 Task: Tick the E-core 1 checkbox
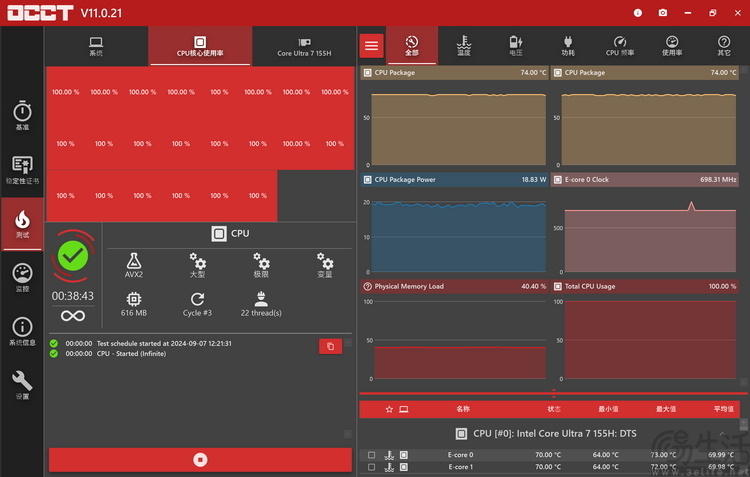[371, 467]
